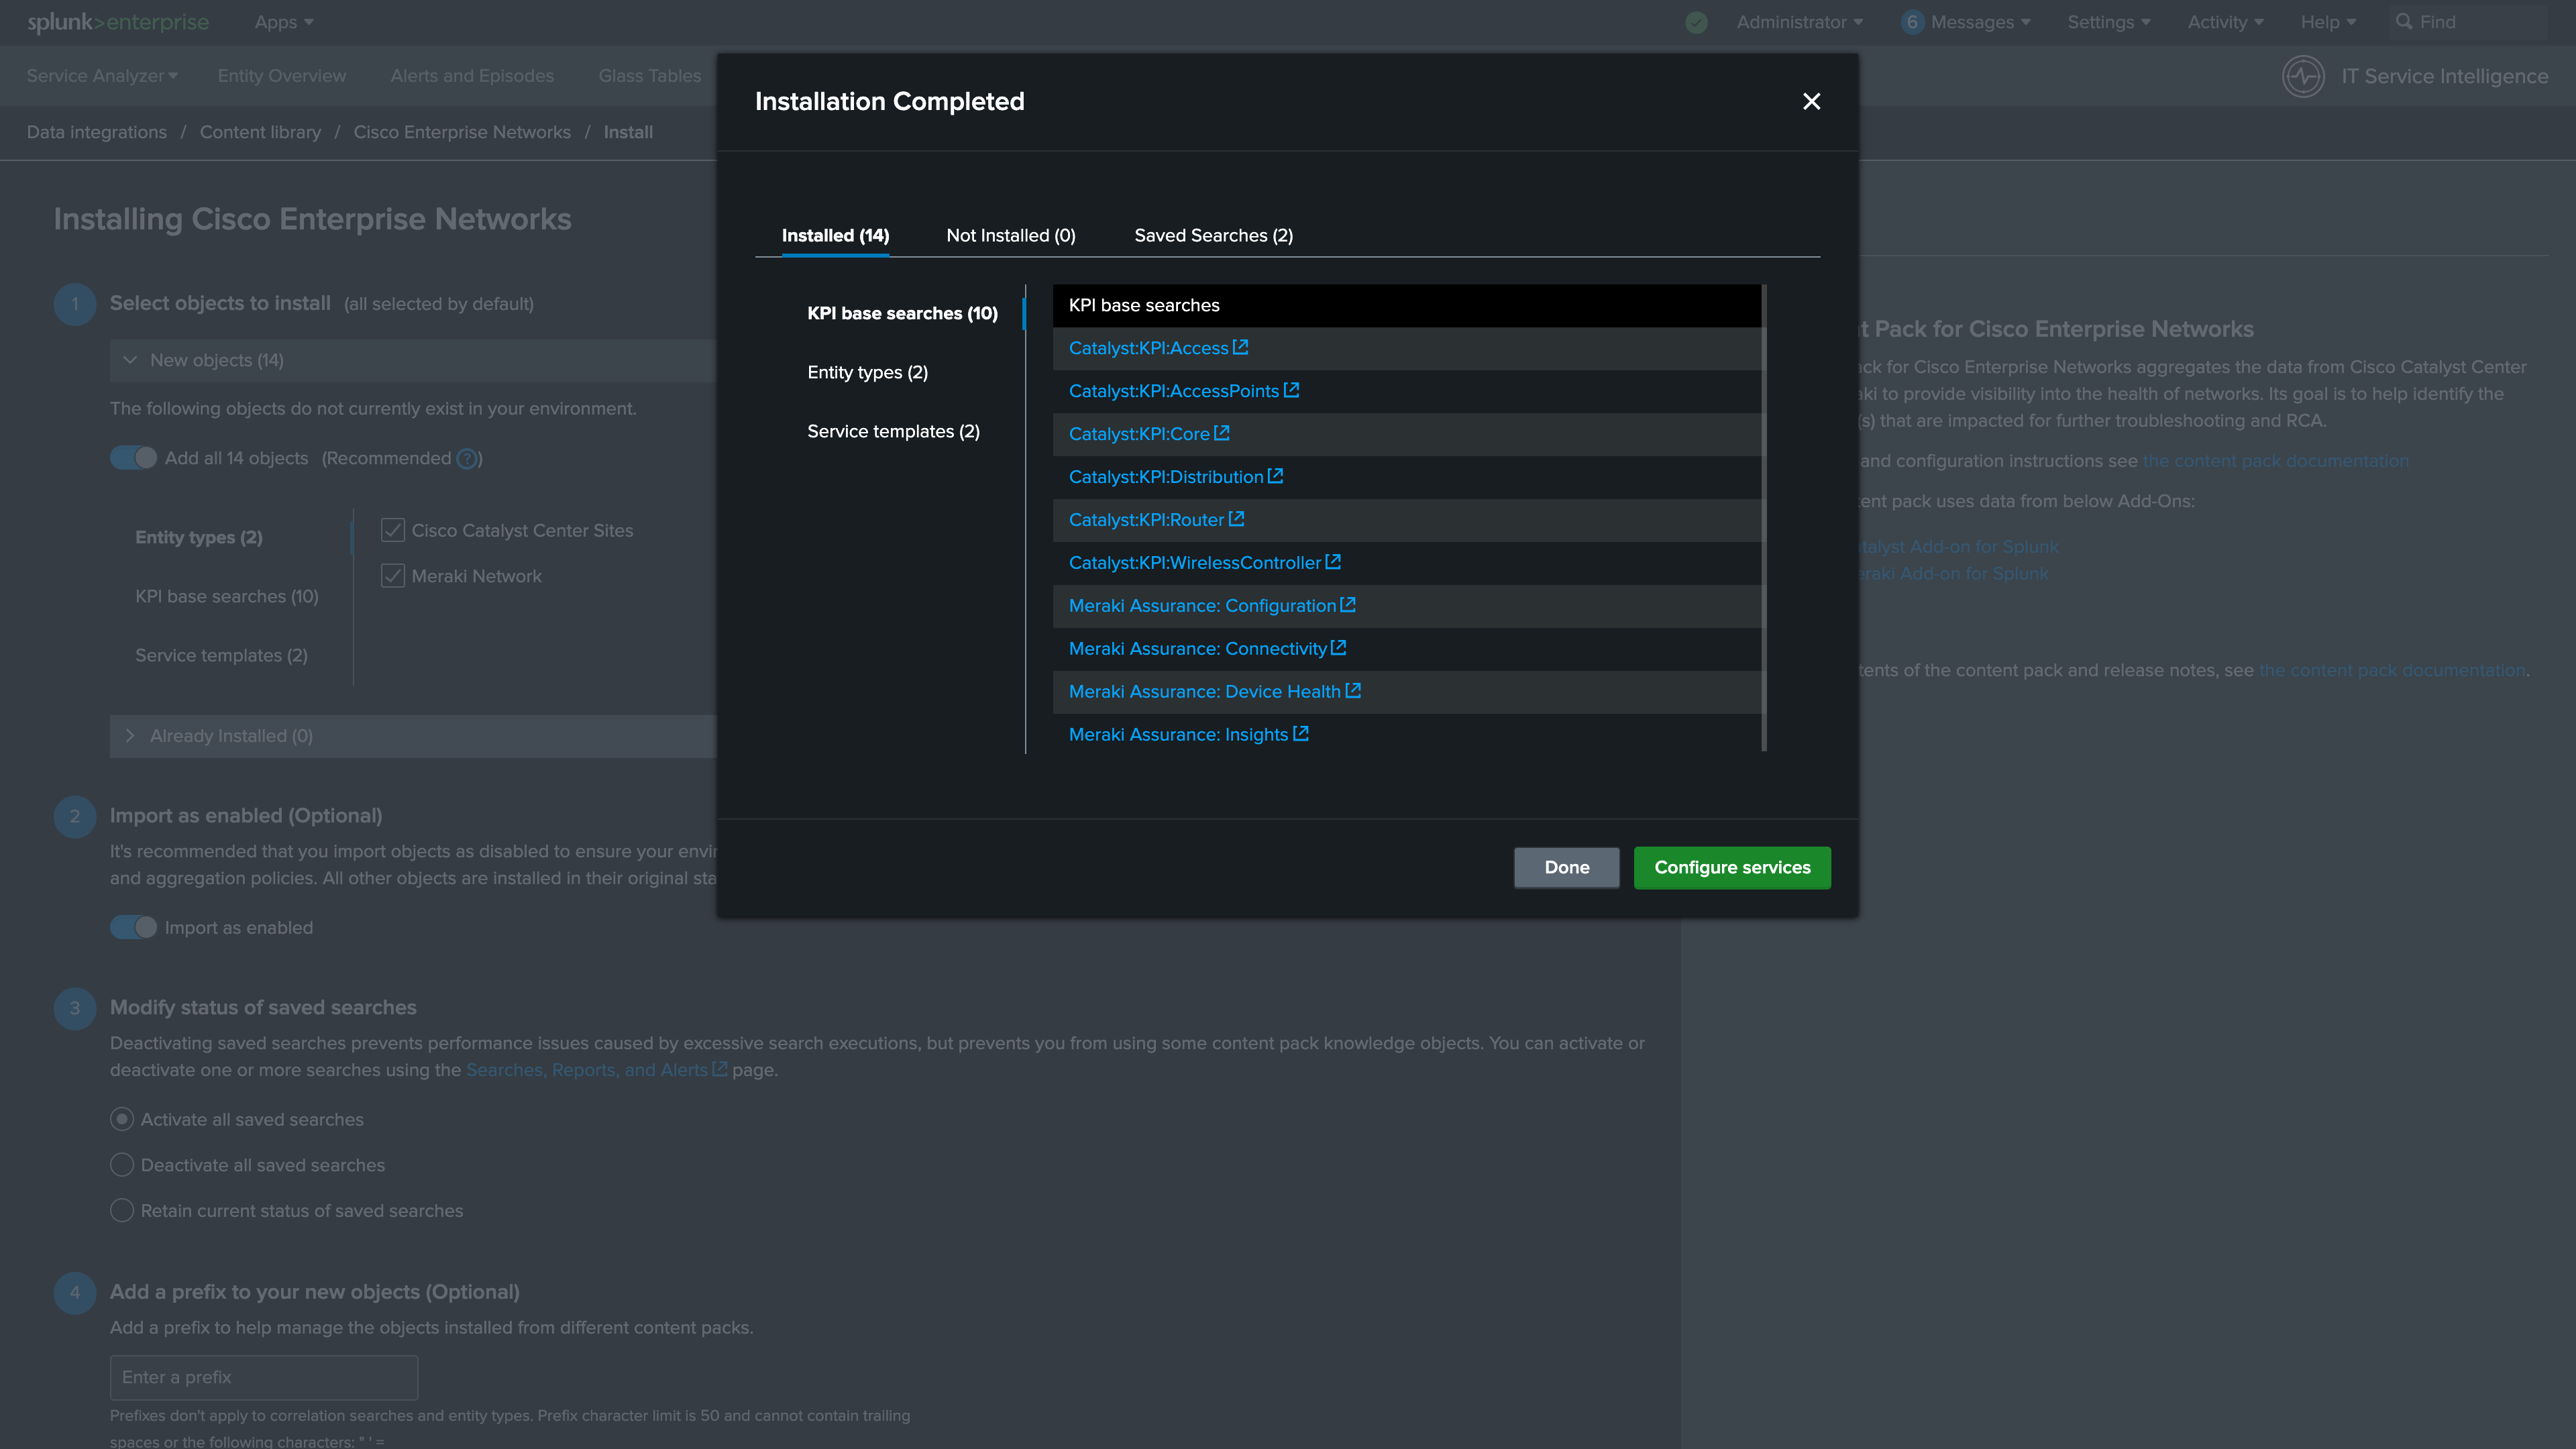Uncheck Cisco Catalyst Center Sites checkbox

pos(393,530)
